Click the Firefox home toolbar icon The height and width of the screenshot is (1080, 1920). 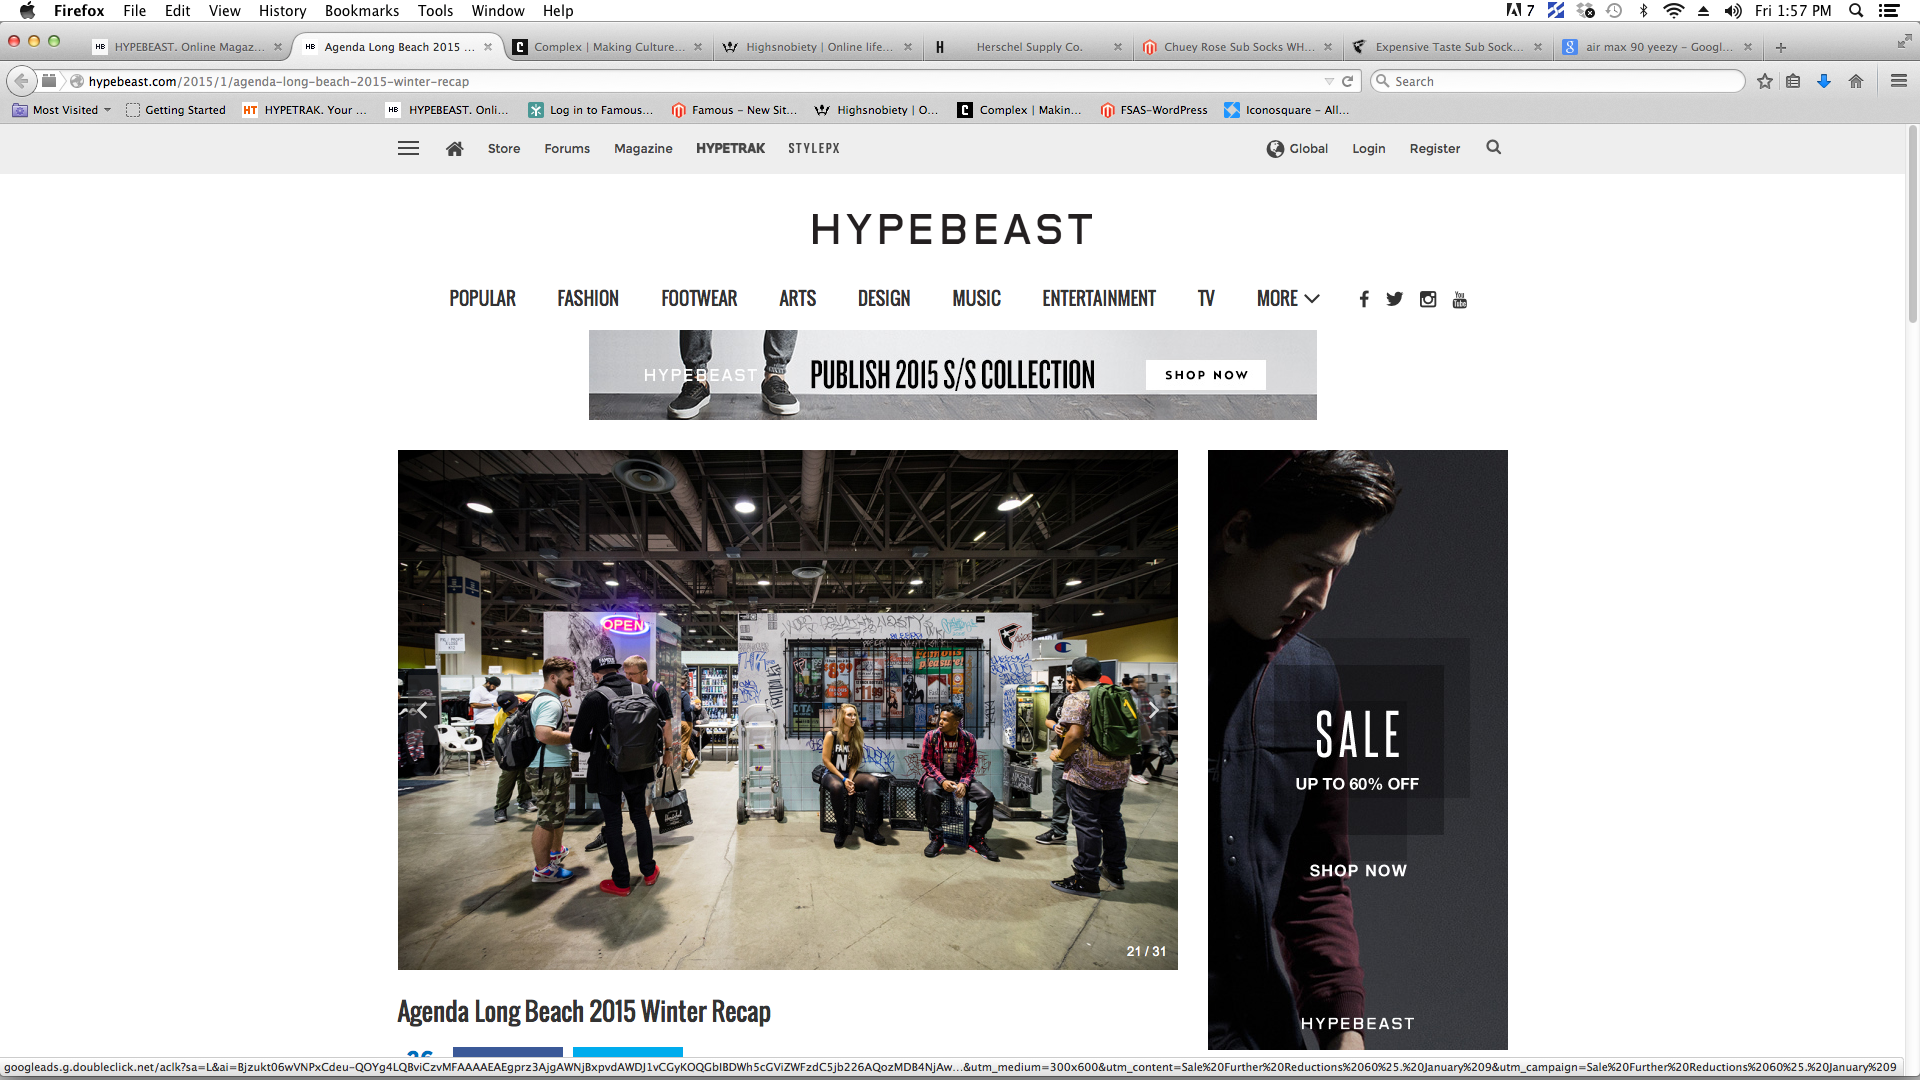1856,81
